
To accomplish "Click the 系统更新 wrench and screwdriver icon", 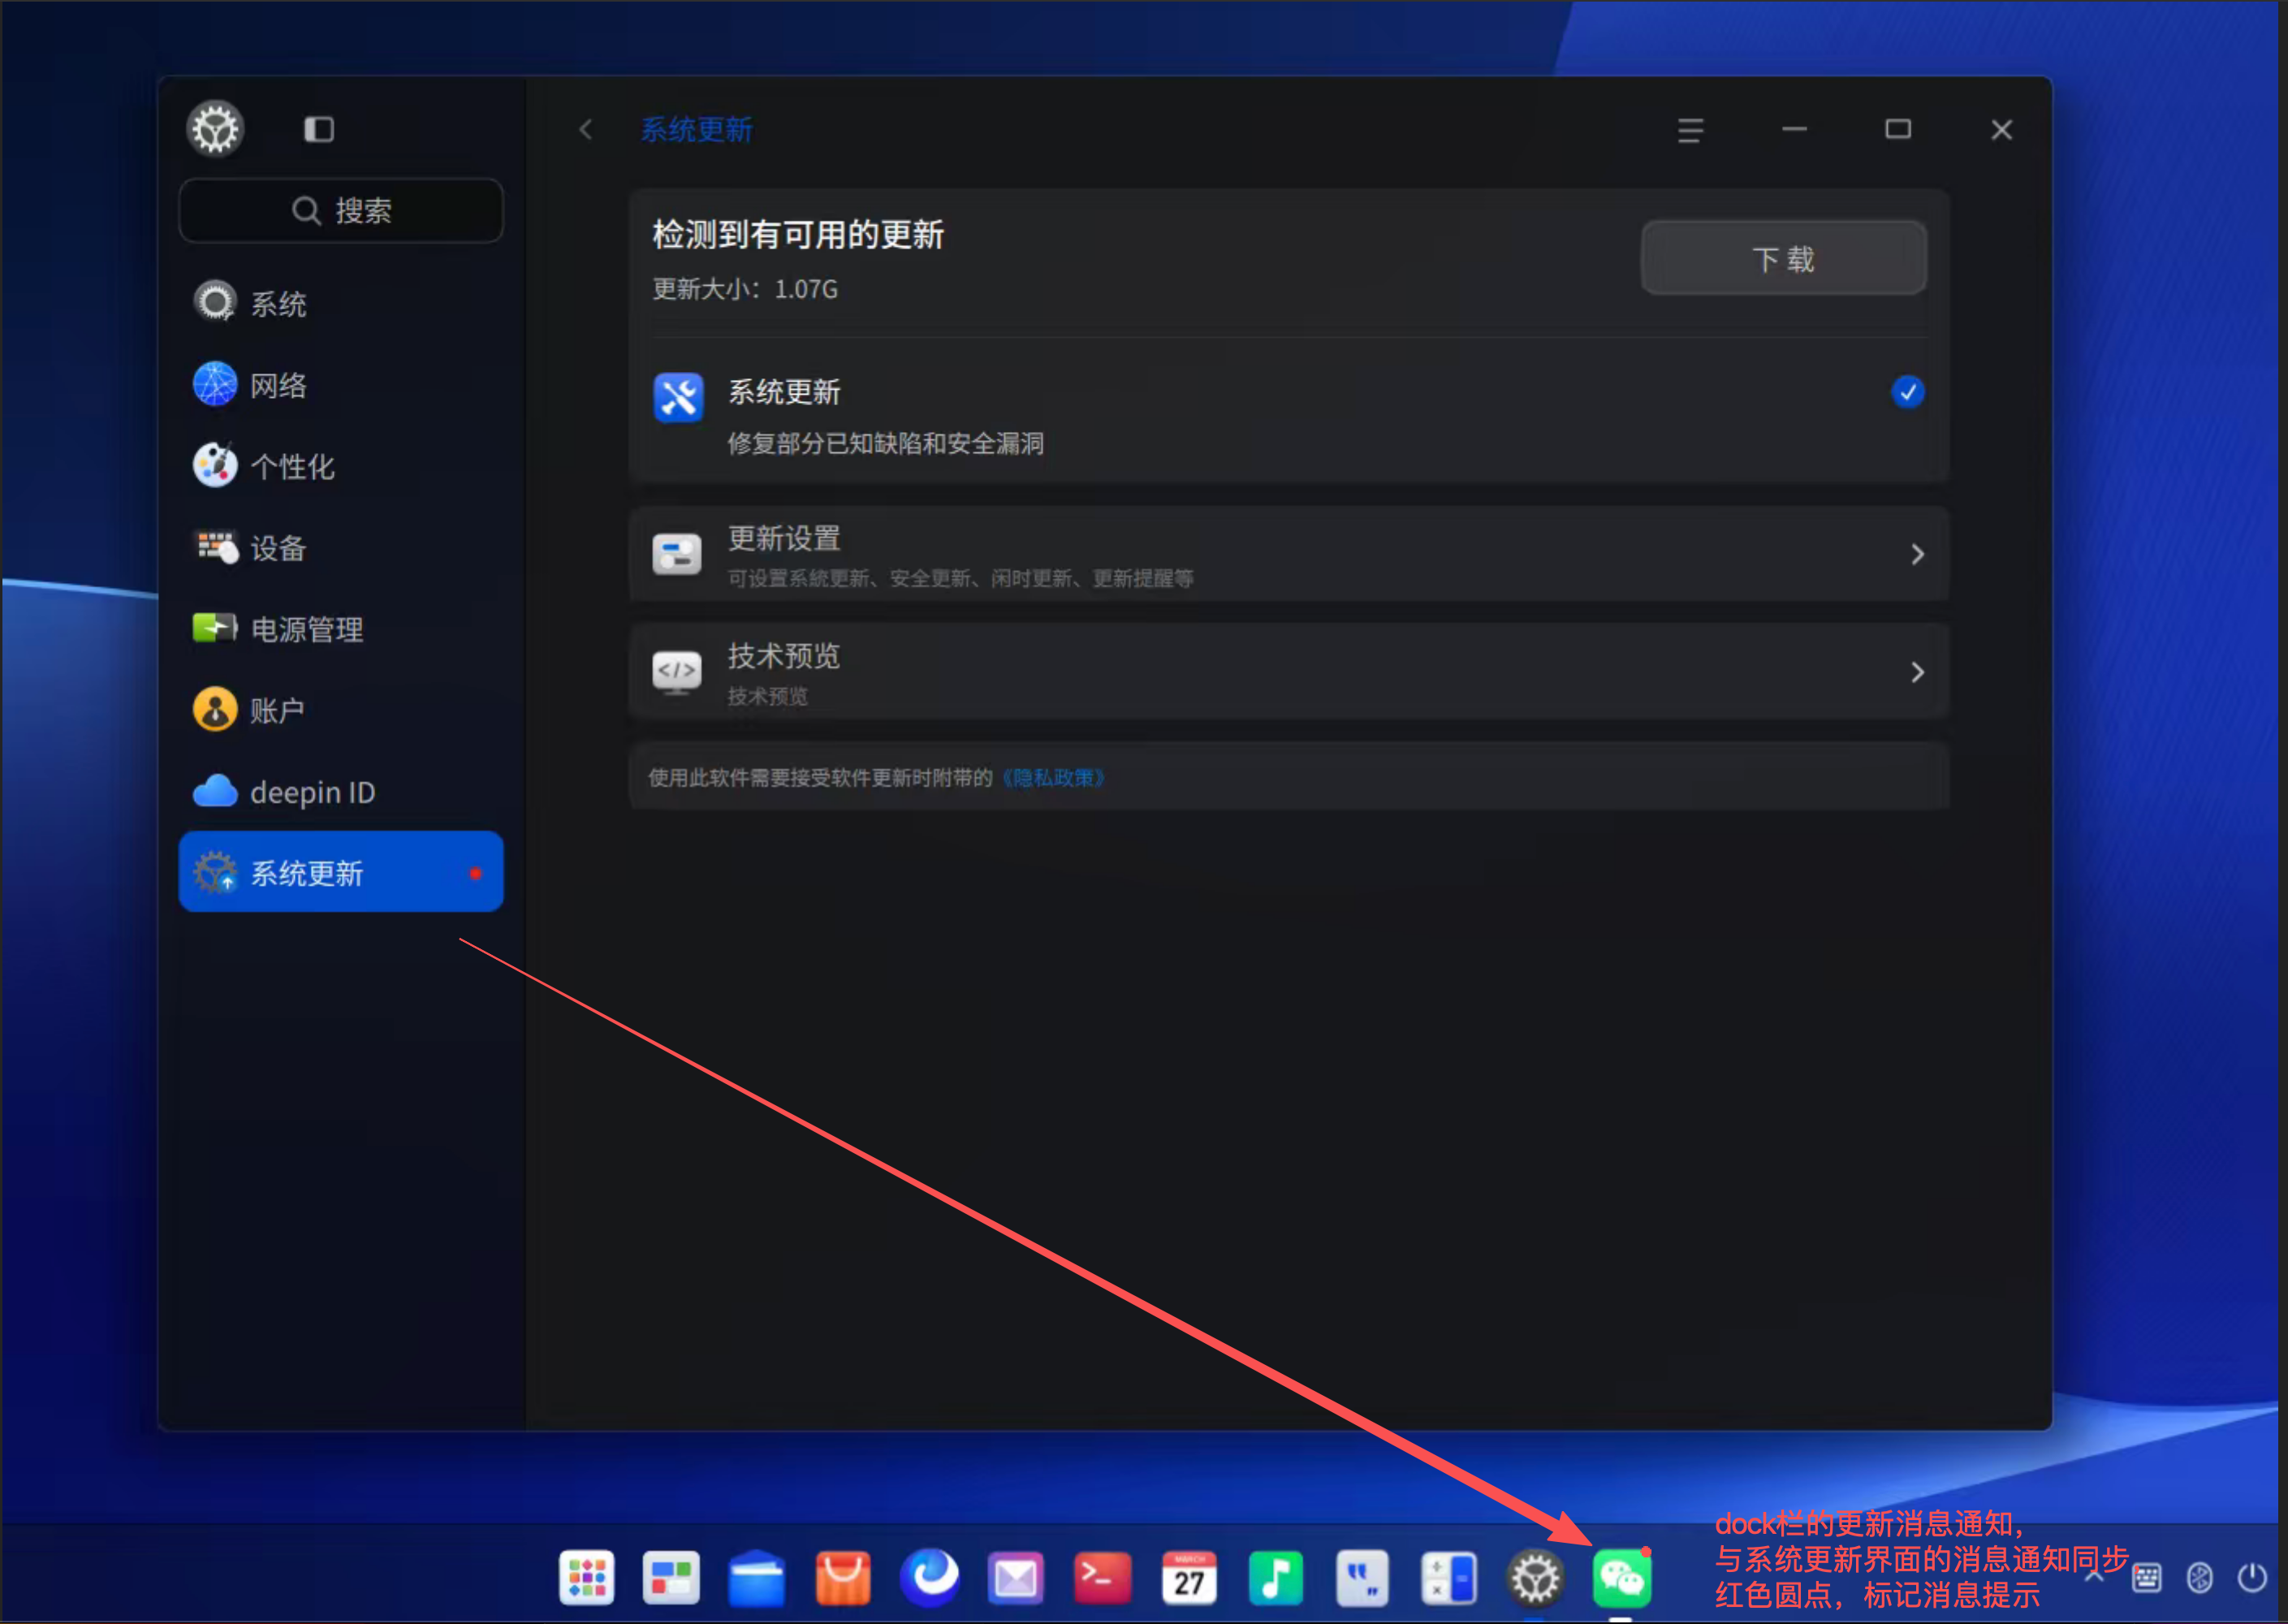I will 678,398.
